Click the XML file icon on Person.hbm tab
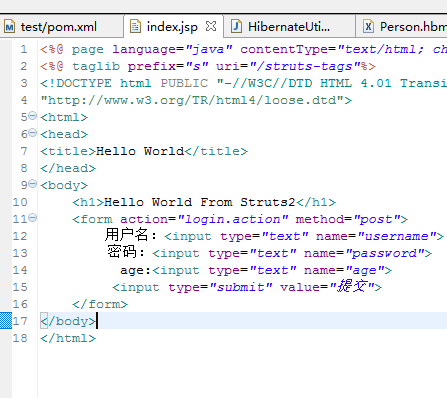The image size is (447, 398). 368,26
